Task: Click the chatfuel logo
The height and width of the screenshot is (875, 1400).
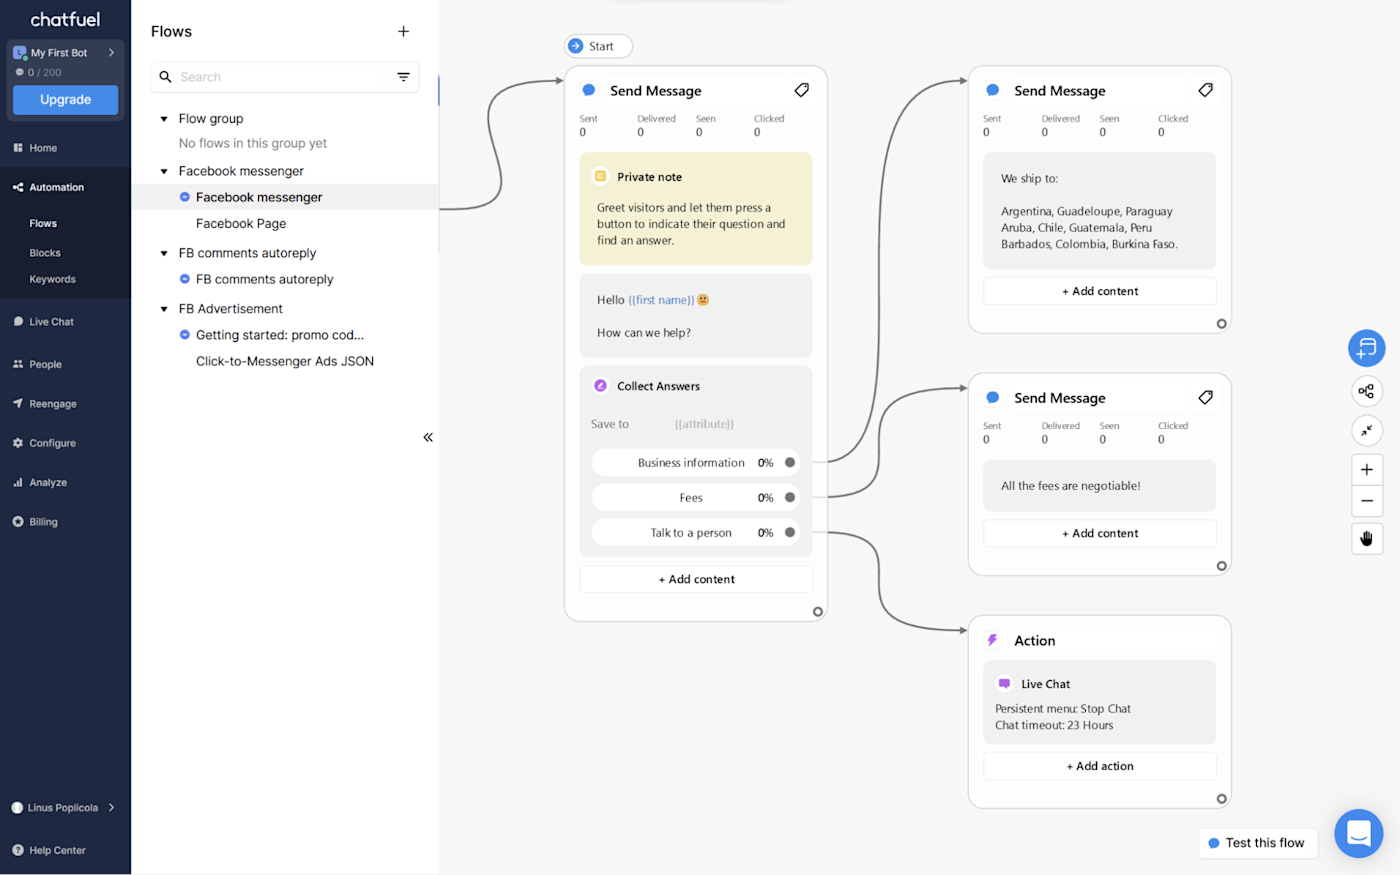Action: [65, 19]
